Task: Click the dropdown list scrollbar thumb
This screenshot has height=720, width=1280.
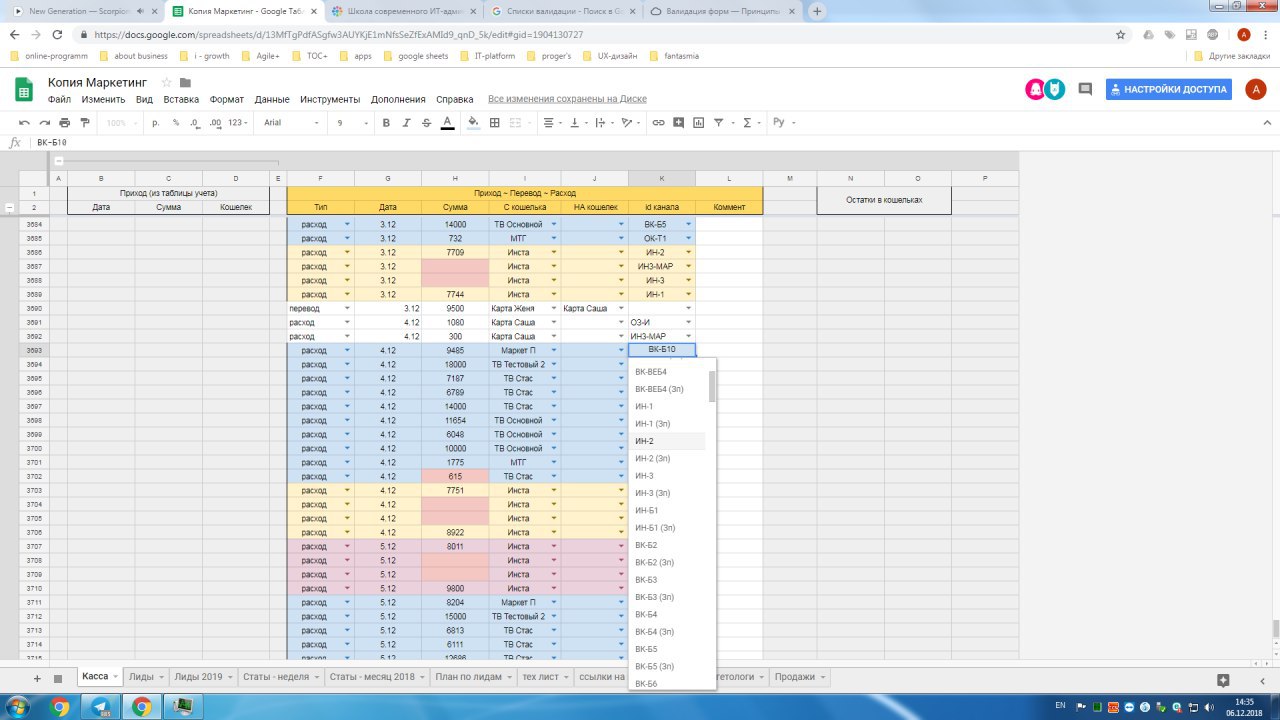Action: coord(712,386)
